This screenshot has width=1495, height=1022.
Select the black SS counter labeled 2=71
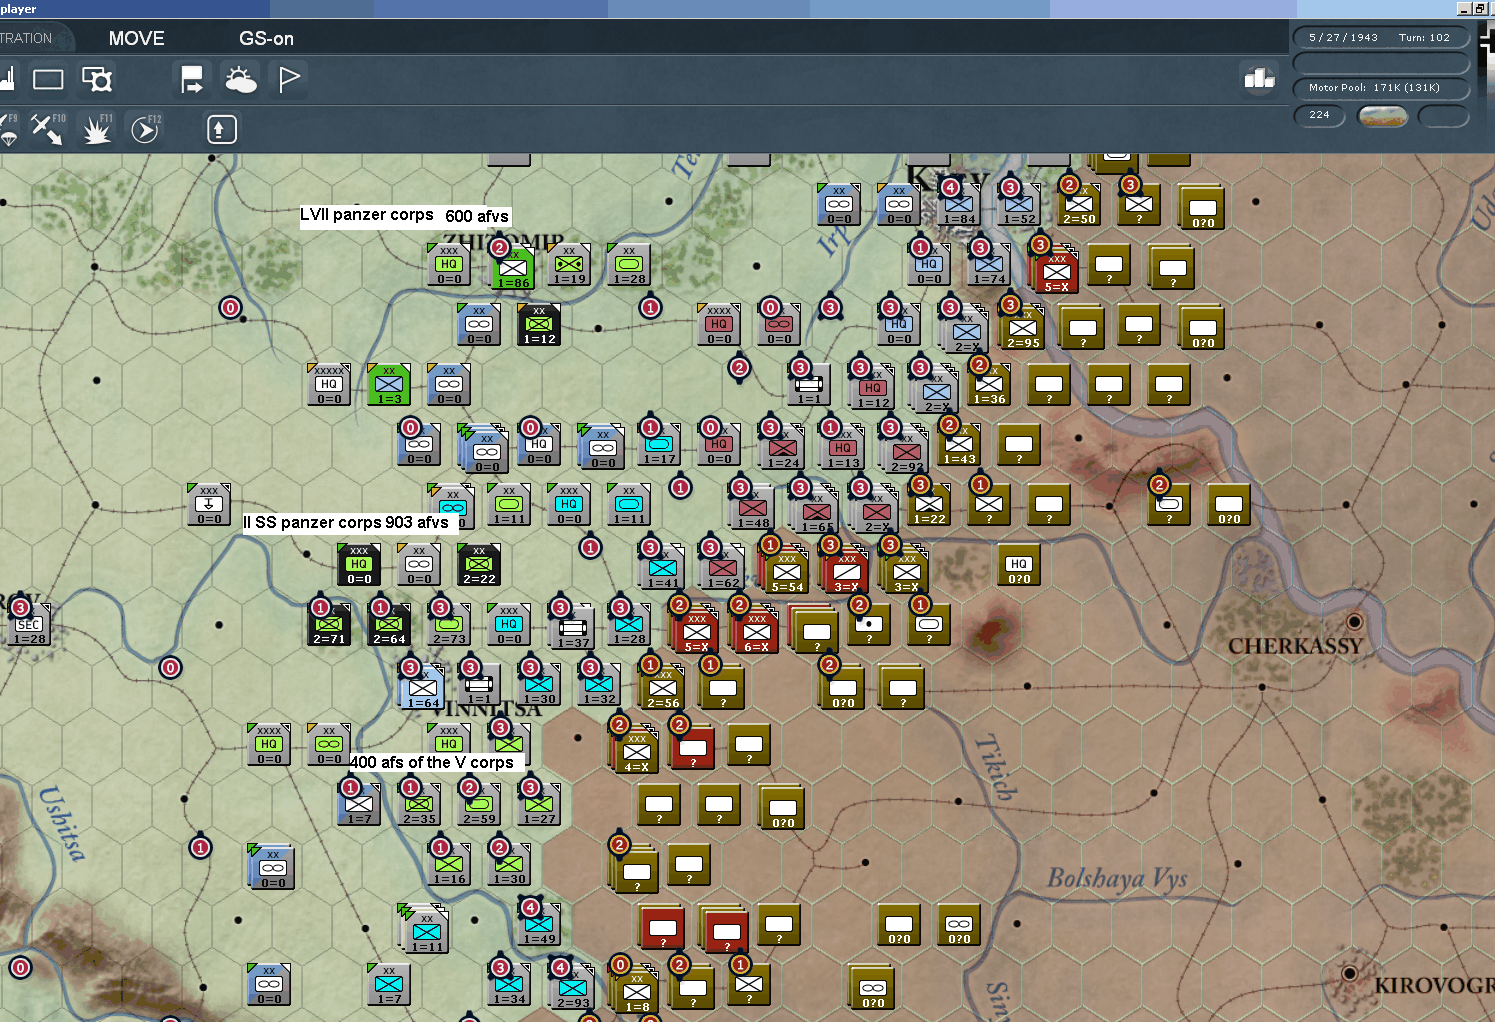pyautogui.click(x=329, y=624)
